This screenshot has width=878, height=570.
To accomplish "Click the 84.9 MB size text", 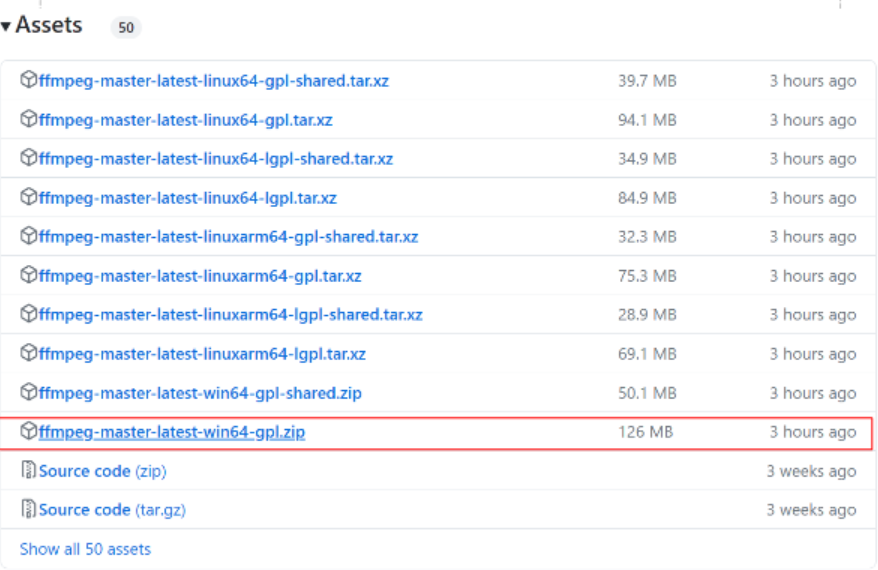I will click(x=647, y=198).
